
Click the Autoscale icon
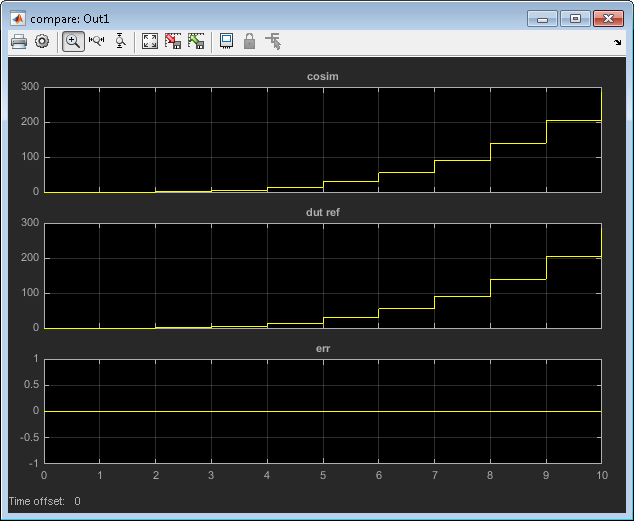pos(150,41)
